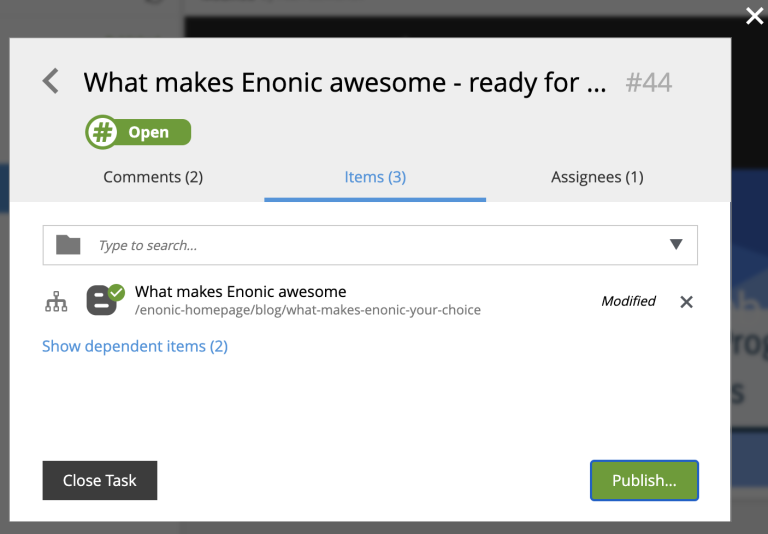Select the 'What makes Enonic awesome' item name
Image resolution: width=768 pixels, height=534 pixels.
coord(240,292)
